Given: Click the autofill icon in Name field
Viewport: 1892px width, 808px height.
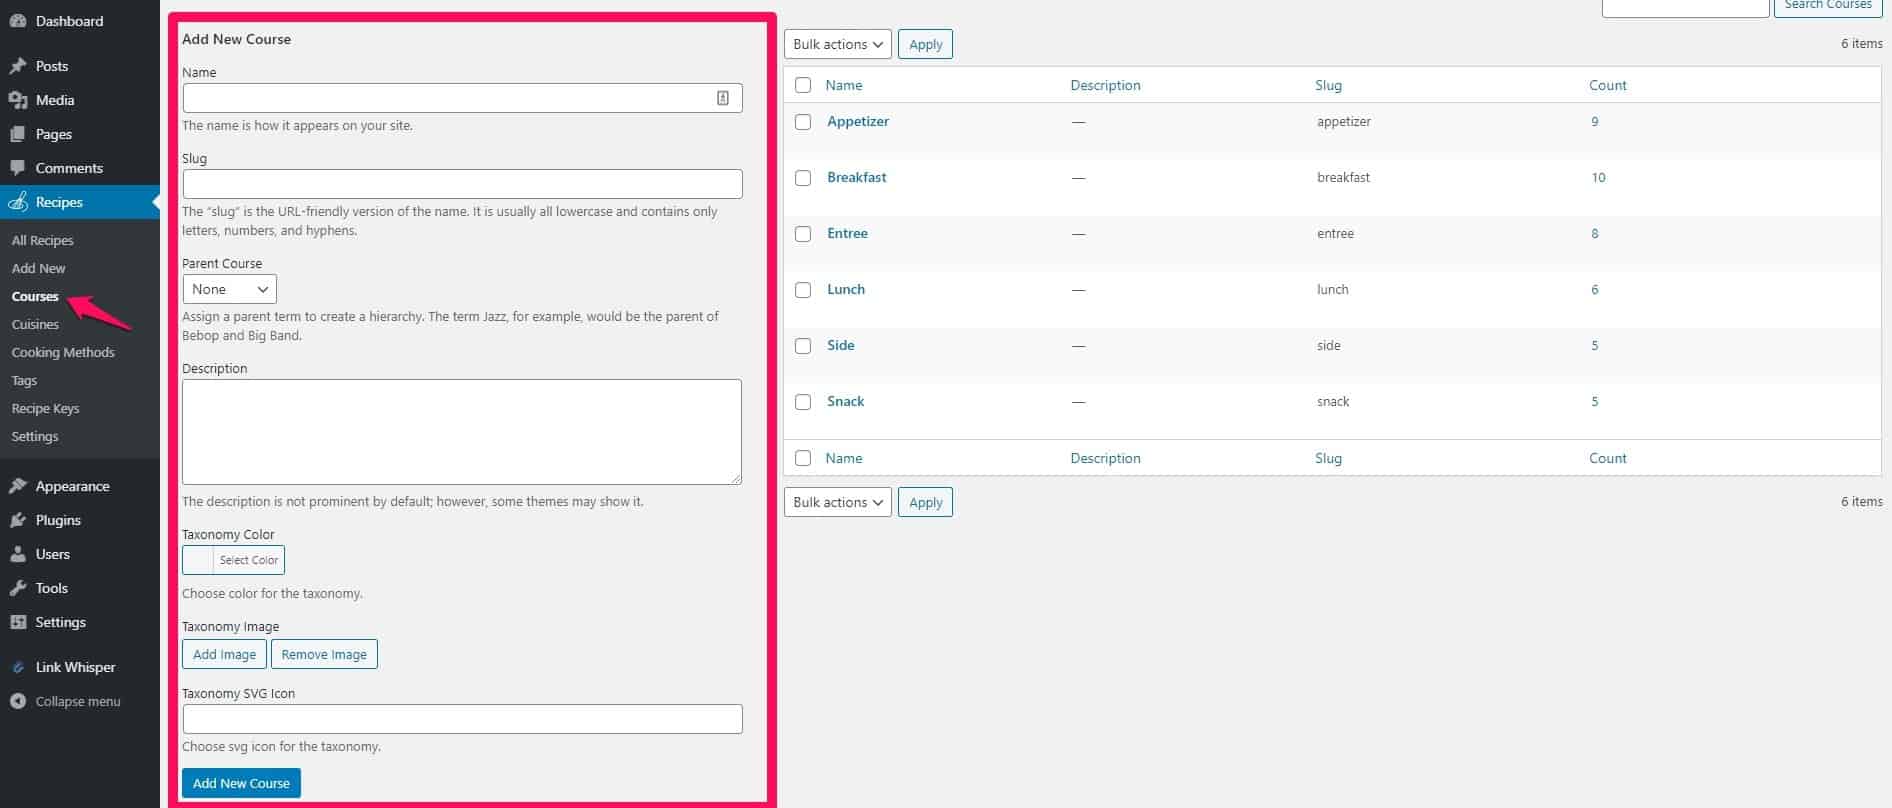Looking at the screenshot, I should tap(723, 98).
